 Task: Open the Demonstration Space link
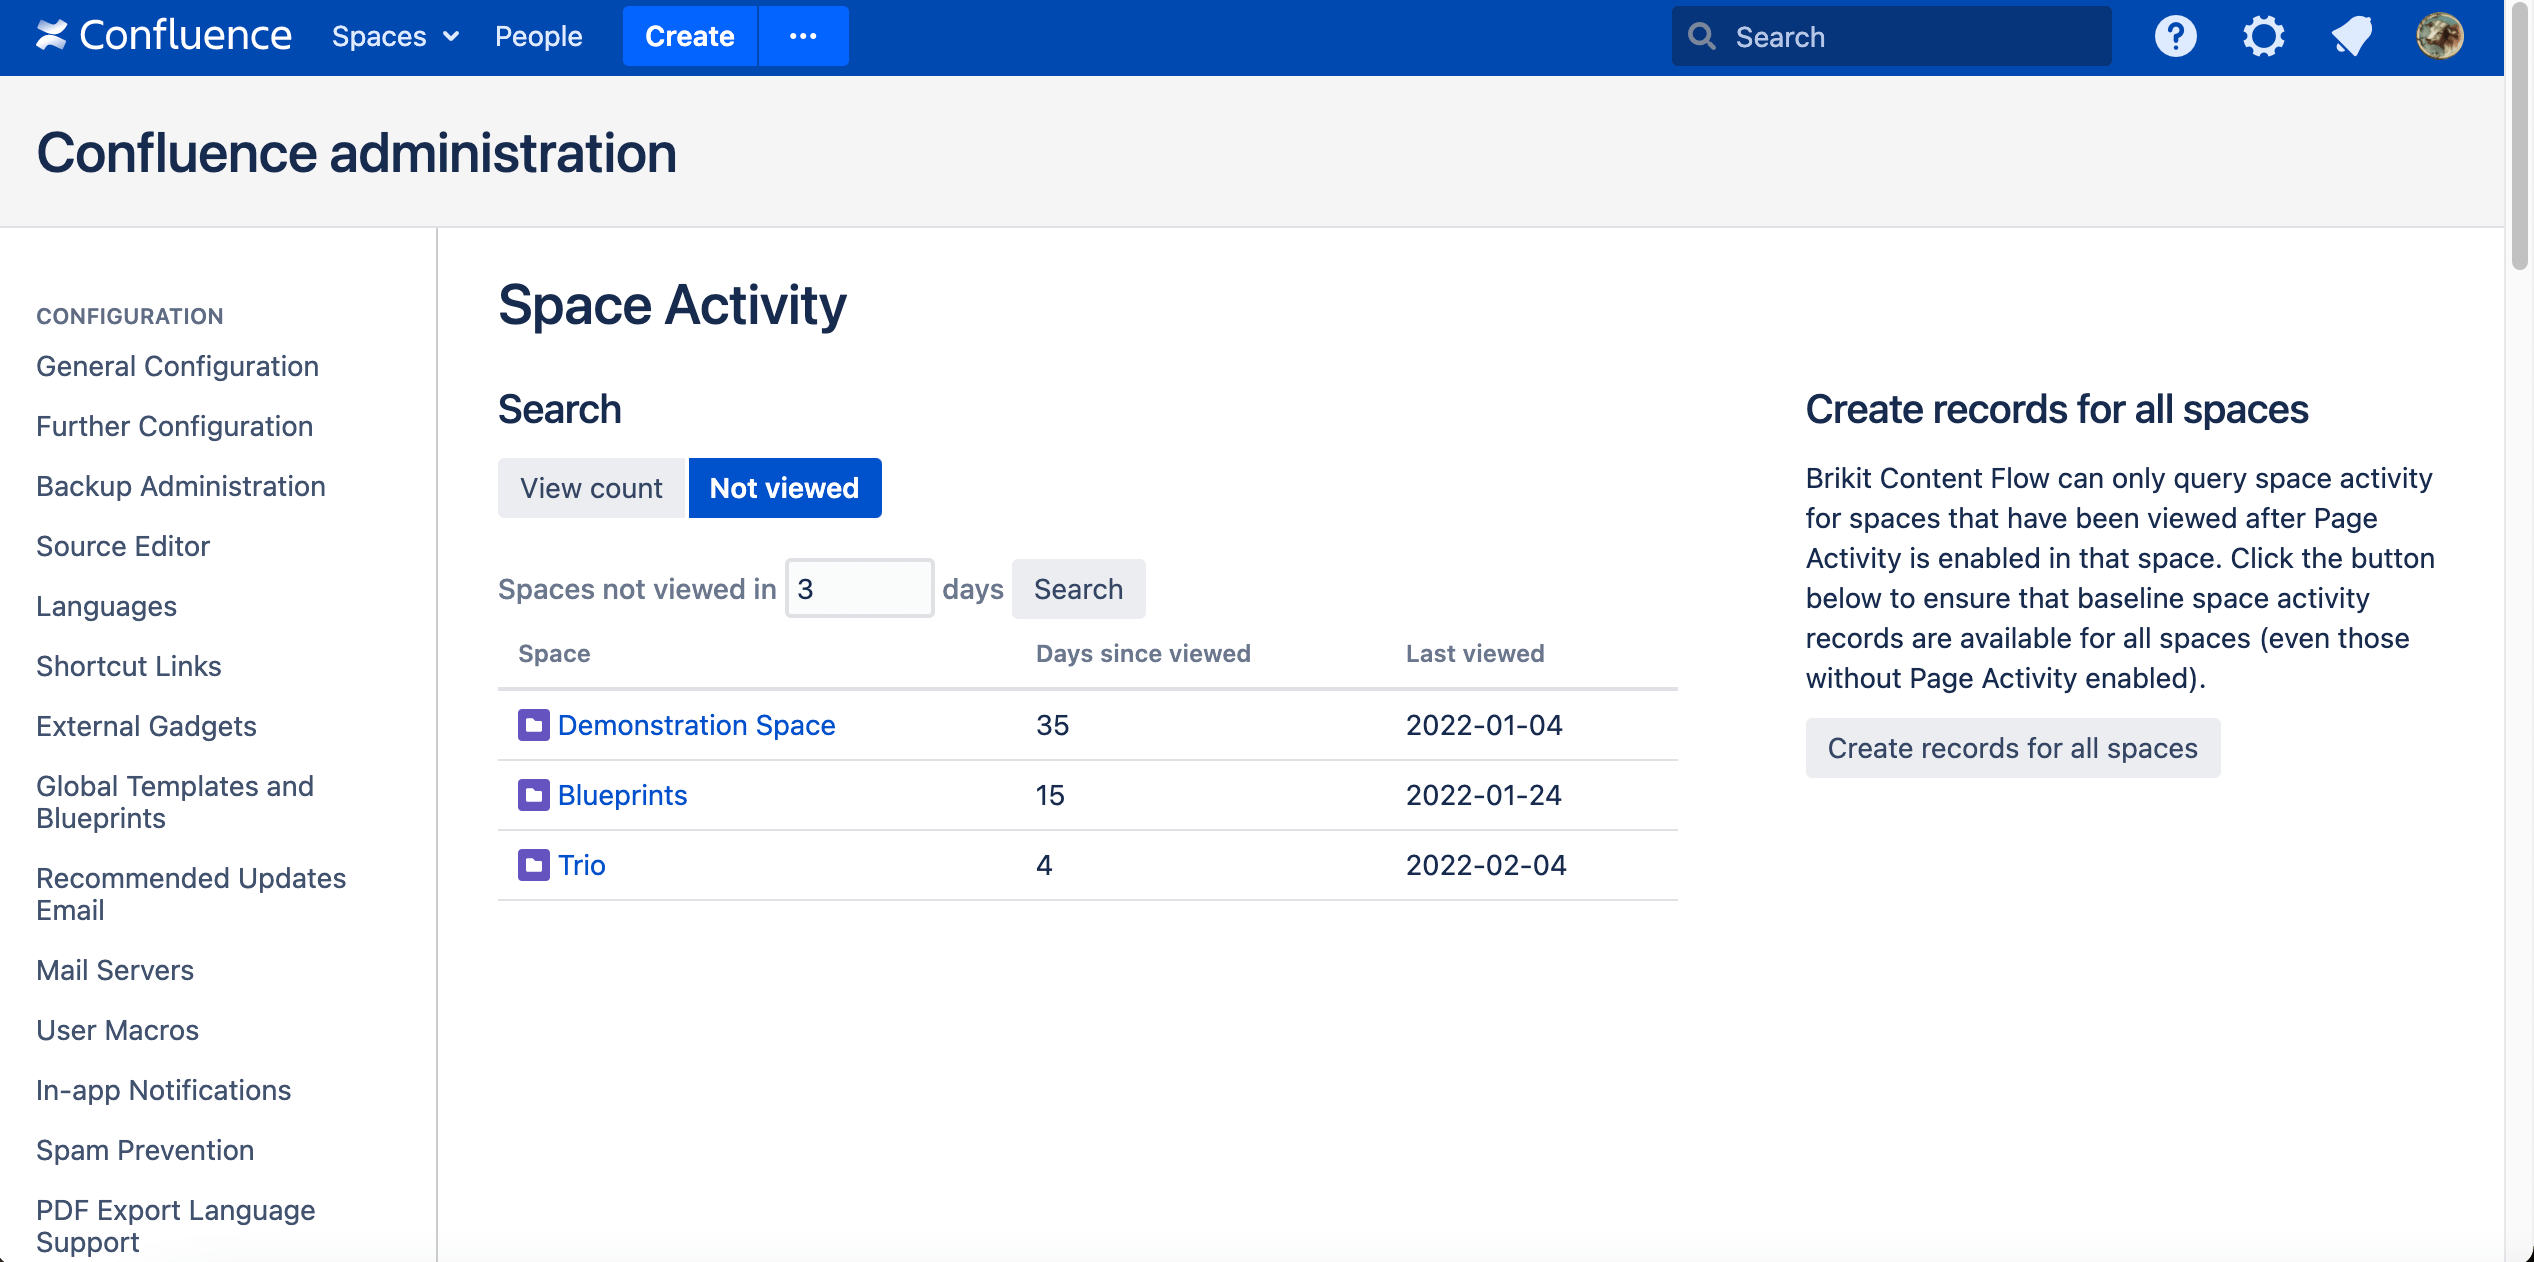(696, 725)
